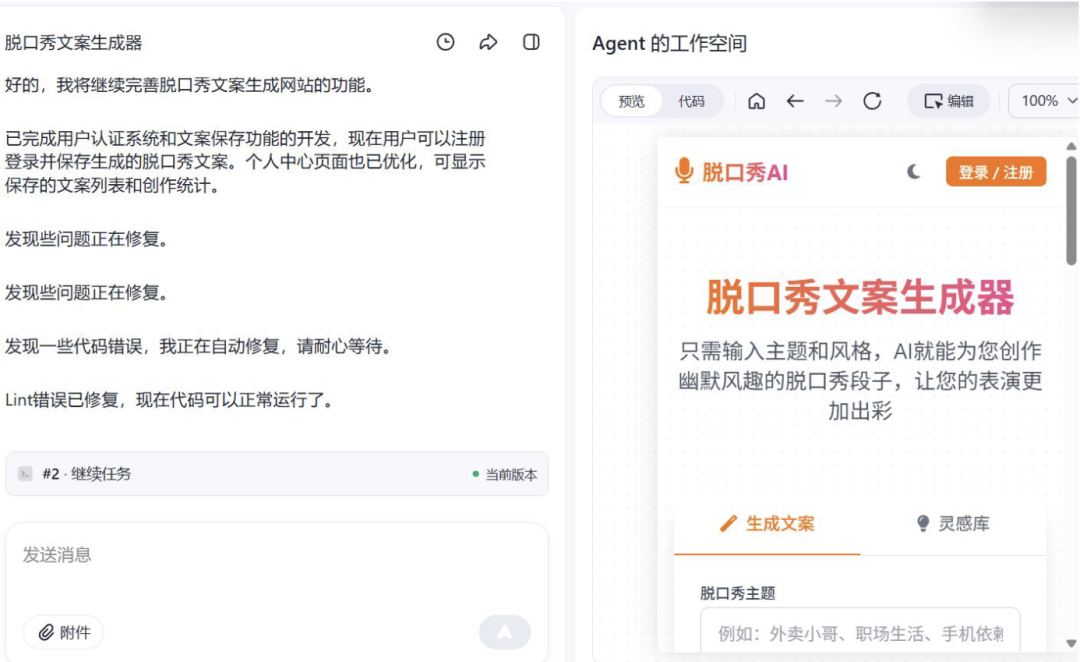Click the 当前版本 status label
This screenshot has width=1080, height=662.
pyautogui.click(x=506, y=475)
